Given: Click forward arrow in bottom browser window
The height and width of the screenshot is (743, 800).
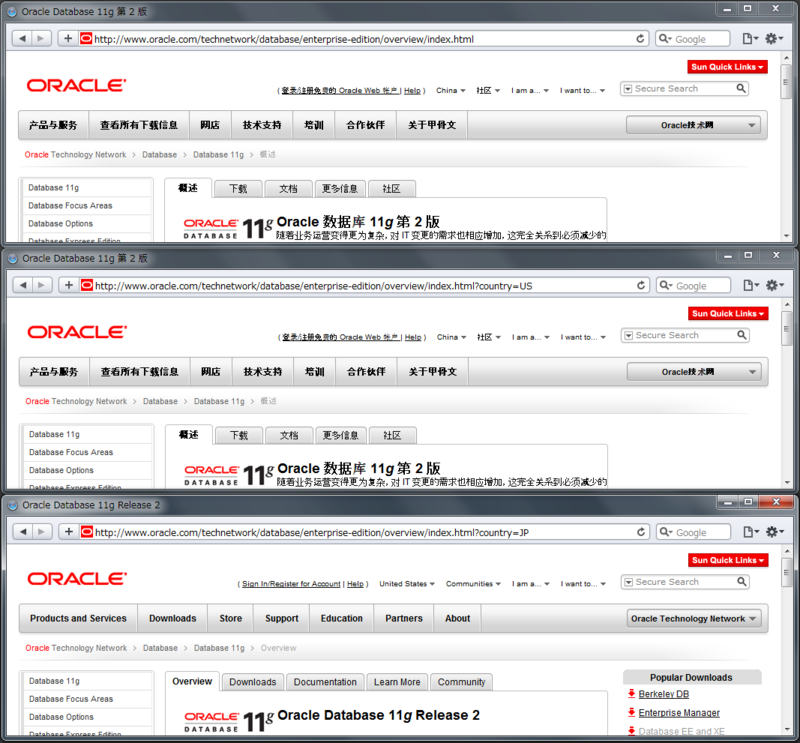Looking at the screenshot, I should (41, 532).
